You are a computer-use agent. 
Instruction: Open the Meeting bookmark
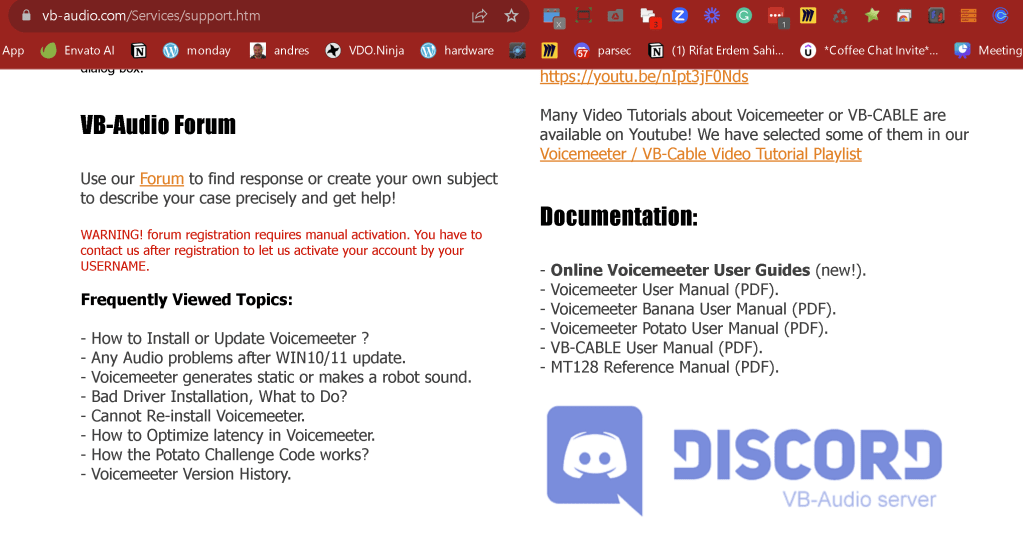[x=988, y=50]
